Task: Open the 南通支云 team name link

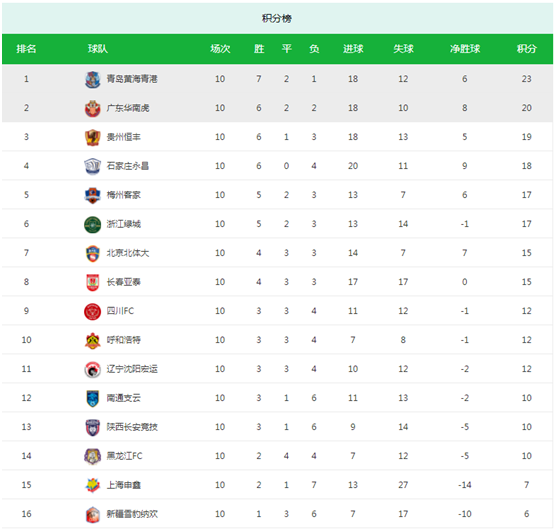Action: [124, 398]
